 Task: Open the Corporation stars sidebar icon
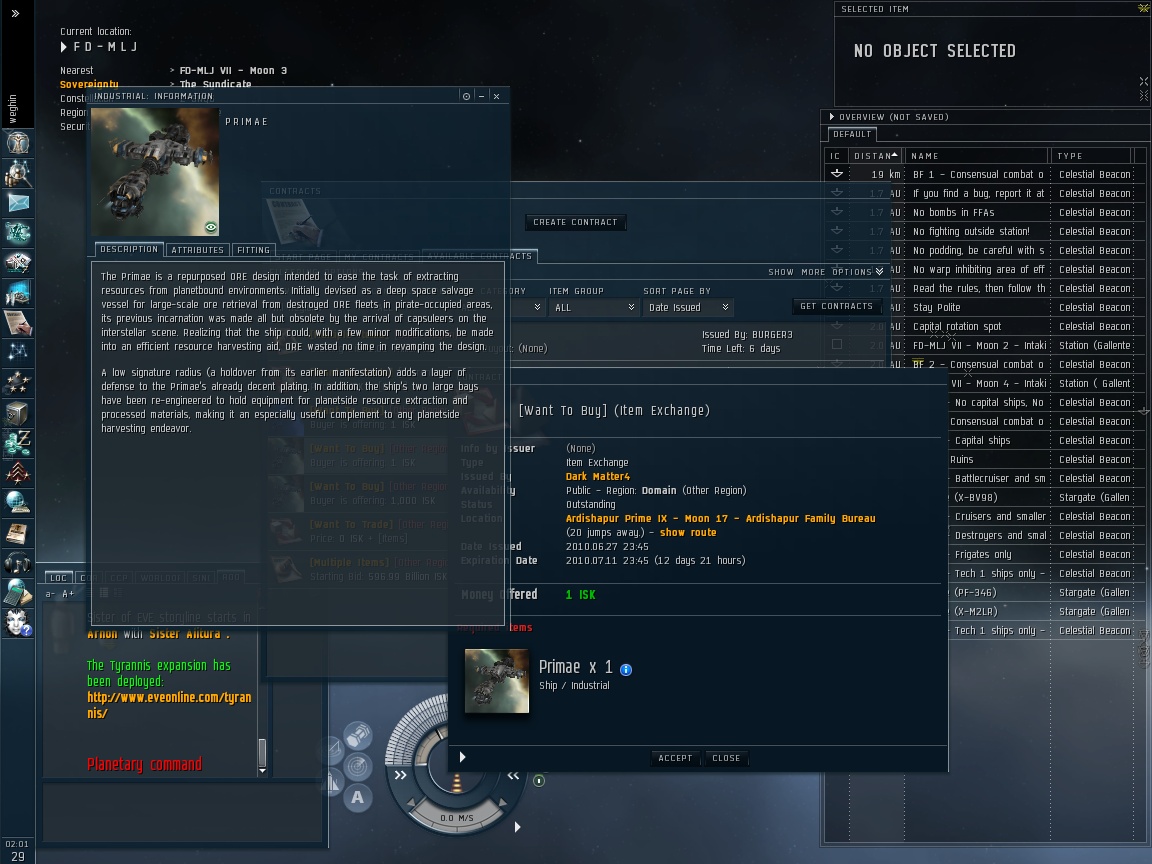click(18, 382)
